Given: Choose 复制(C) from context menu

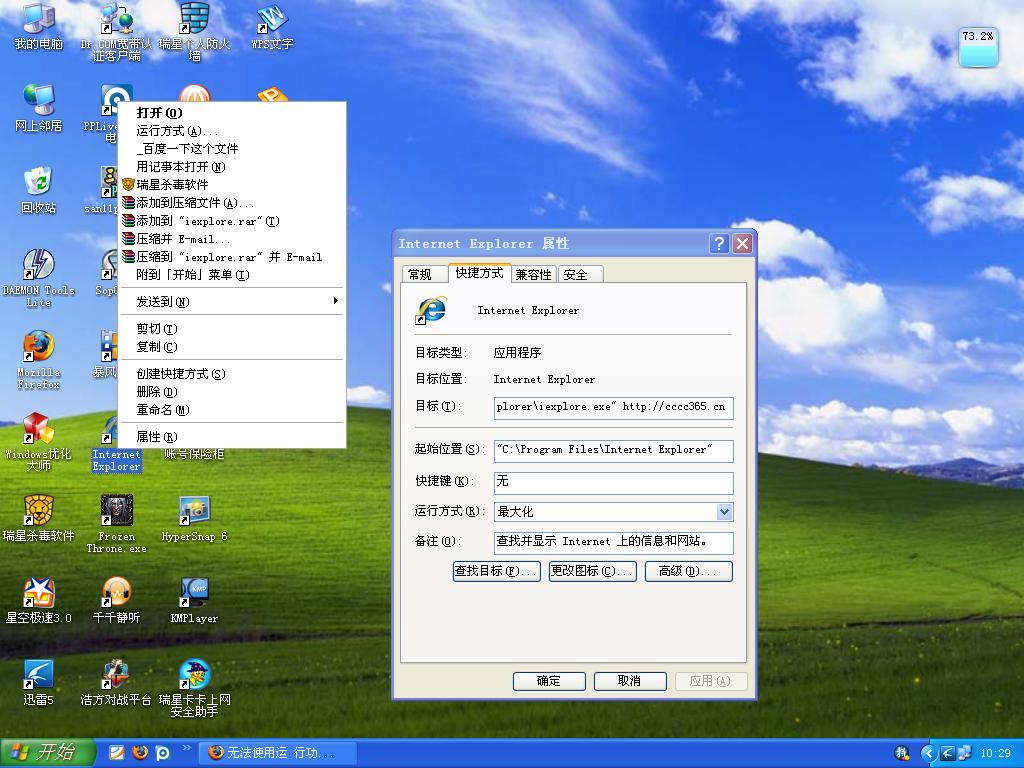Looking at the screenshot, I should (232, 347).
